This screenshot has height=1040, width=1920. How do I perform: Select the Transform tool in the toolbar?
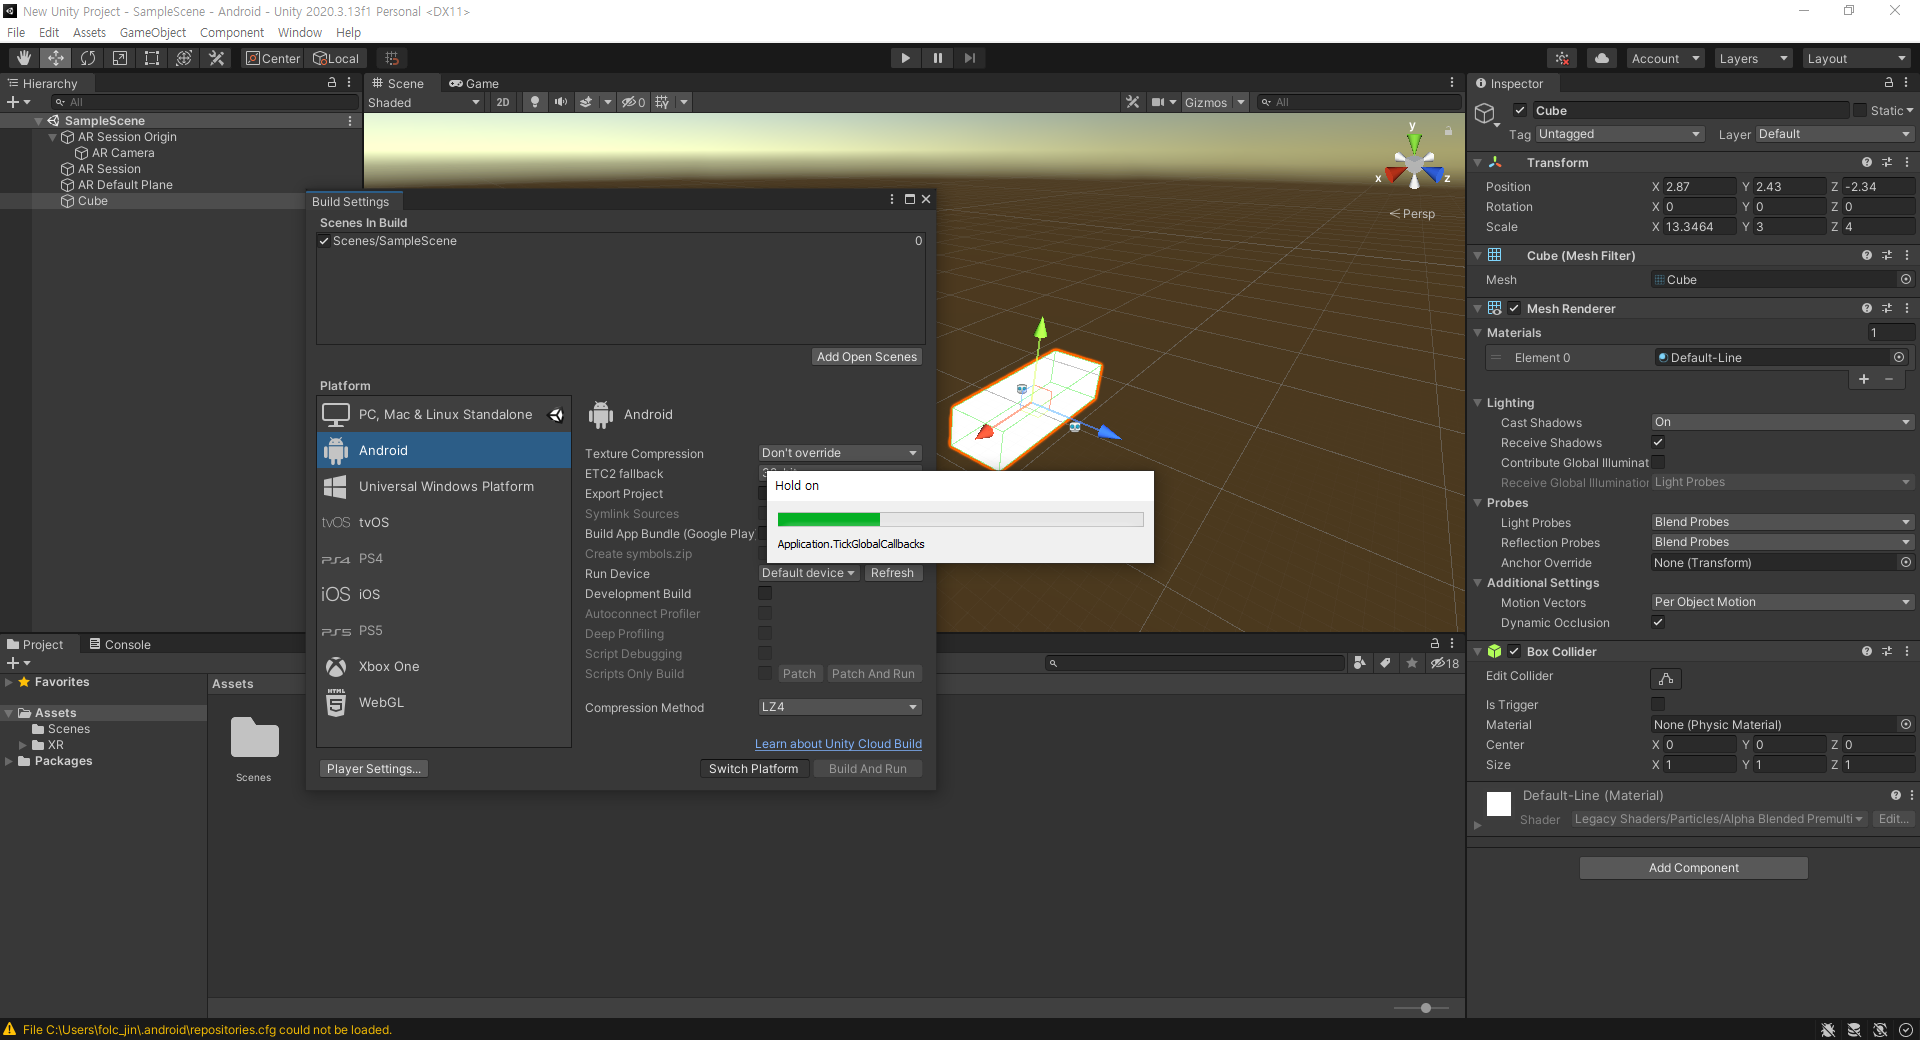[184, 58]
